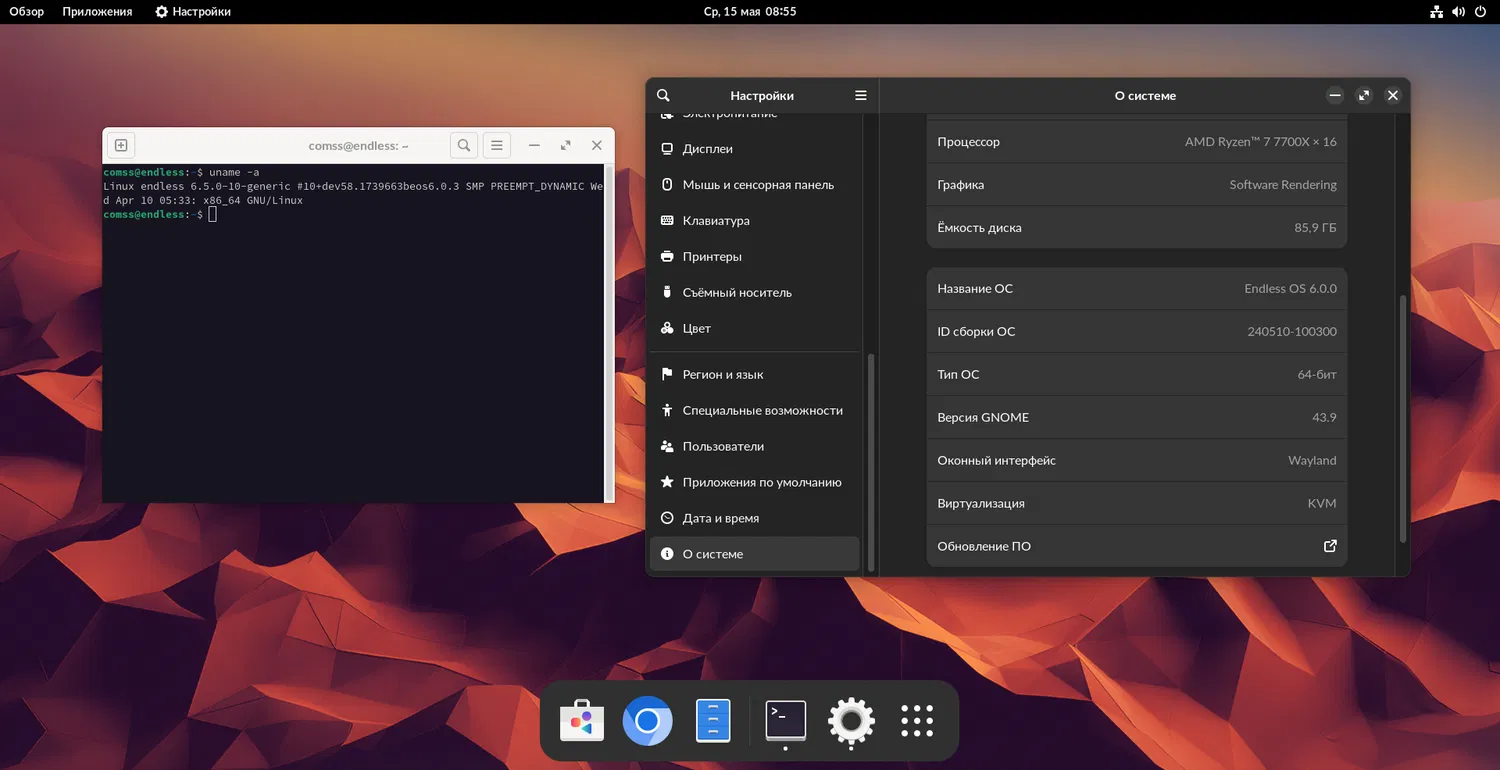Open the Files app in dock
Image resolution: width=1500 pixels, height=770 pixels.
coord(713,721)
